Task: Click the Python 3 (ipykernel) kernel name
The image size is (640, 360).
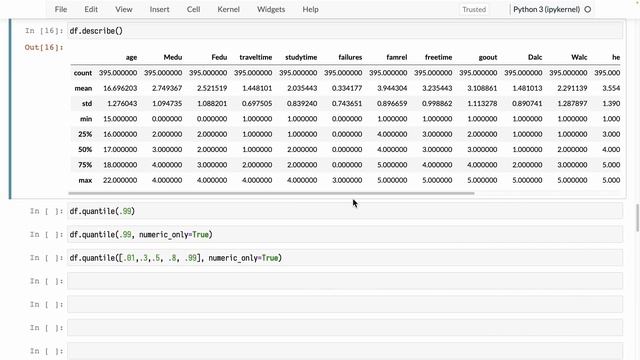Action: point(547,9)
